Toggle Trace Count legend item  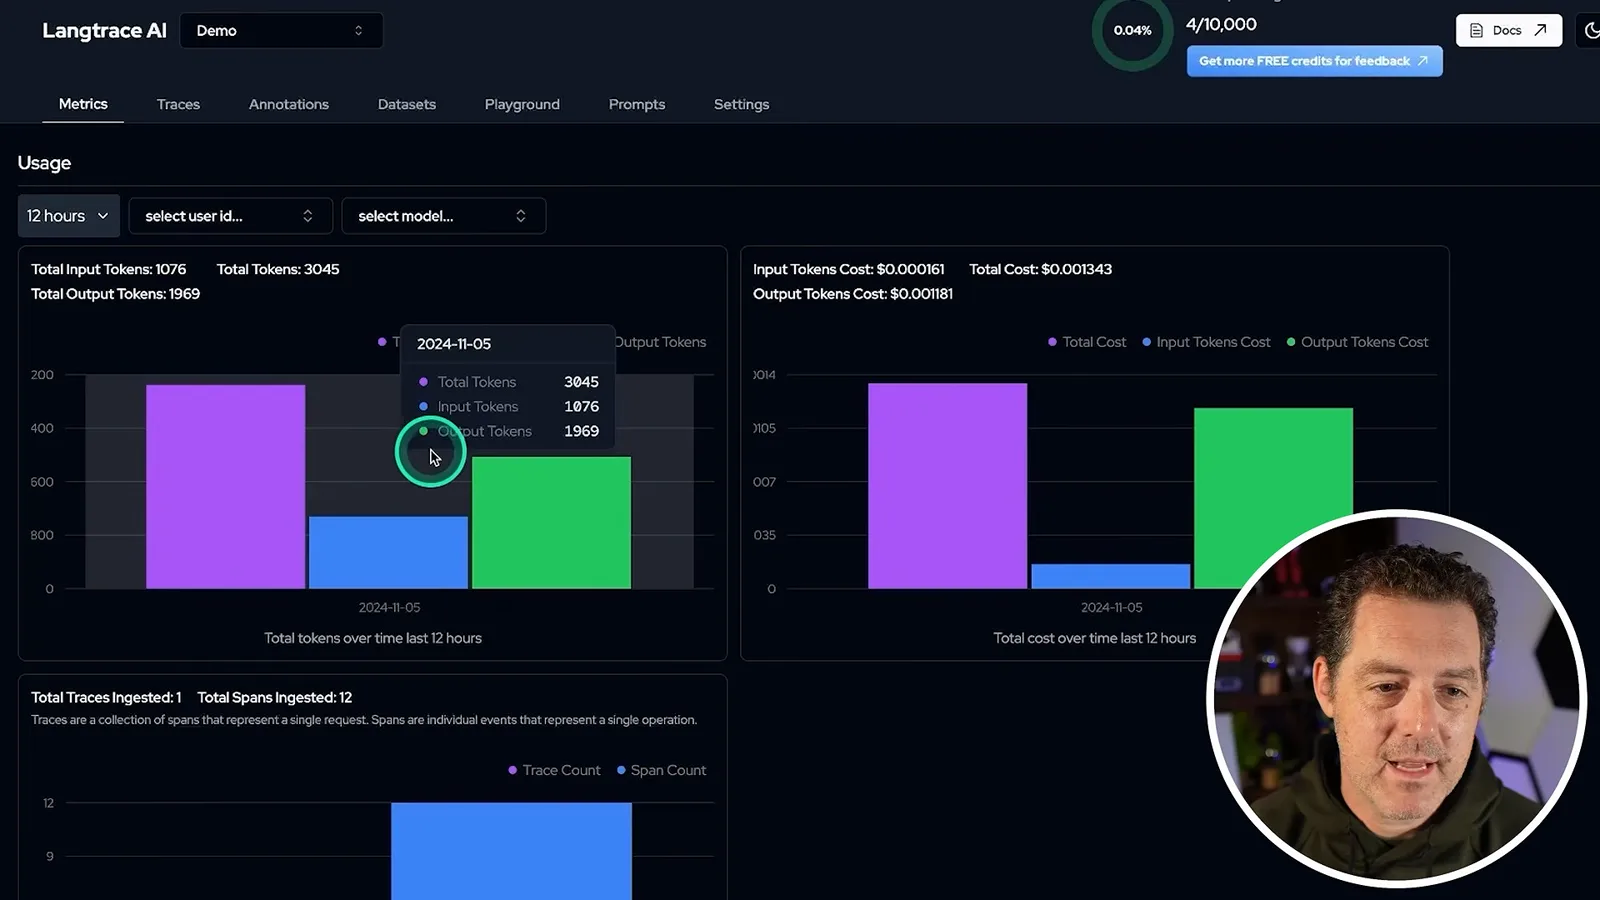point(554,770)
